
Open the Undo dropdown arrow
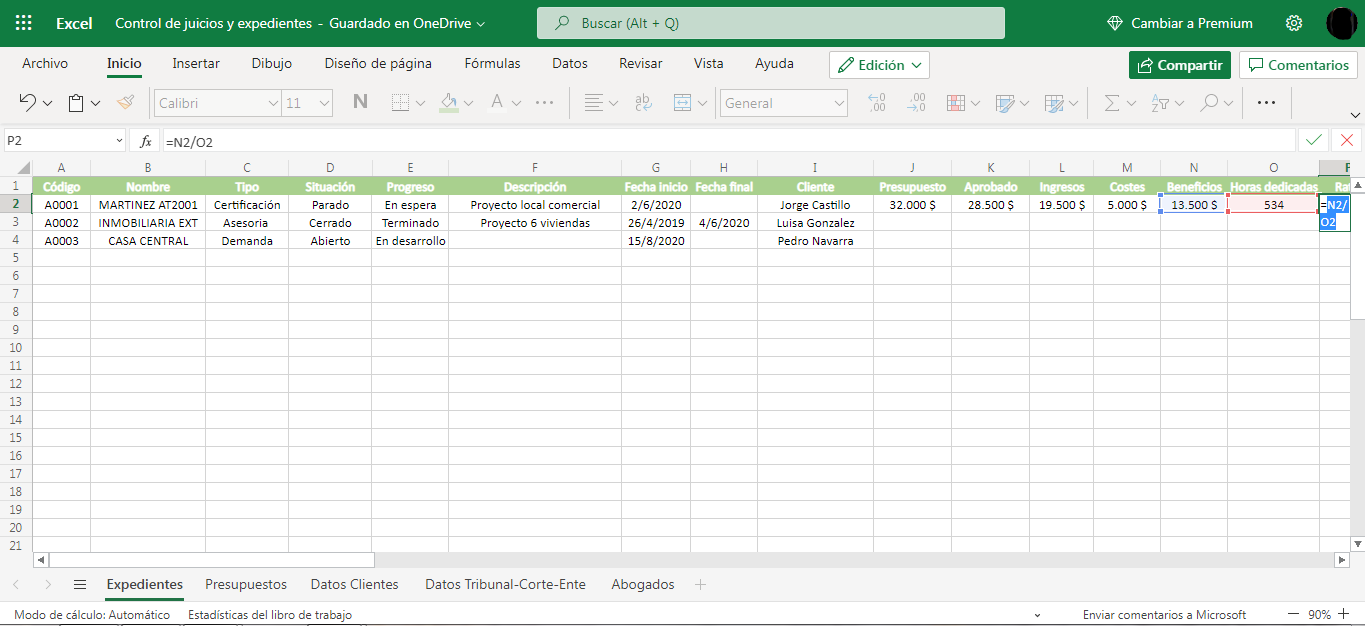(x=49, y=103)
